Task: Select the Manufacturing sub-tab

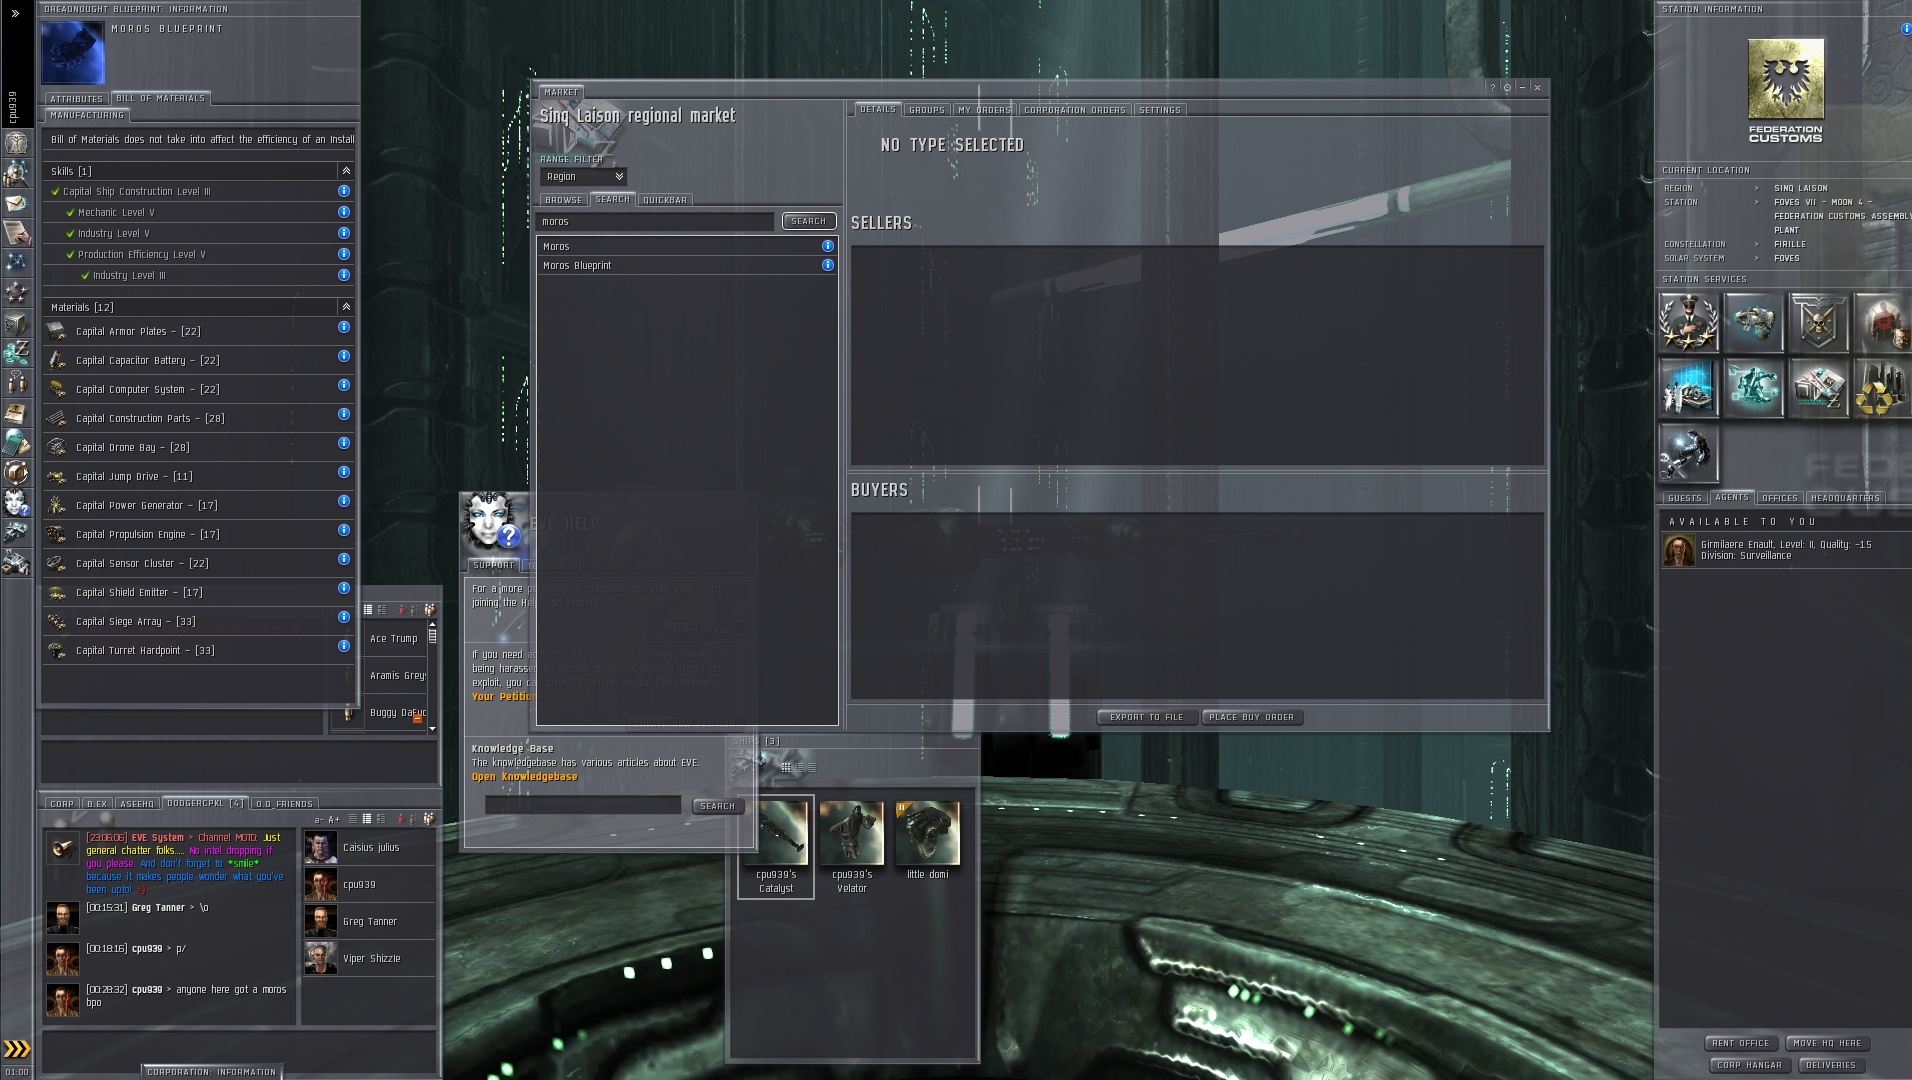Action: tap(87, 115)
